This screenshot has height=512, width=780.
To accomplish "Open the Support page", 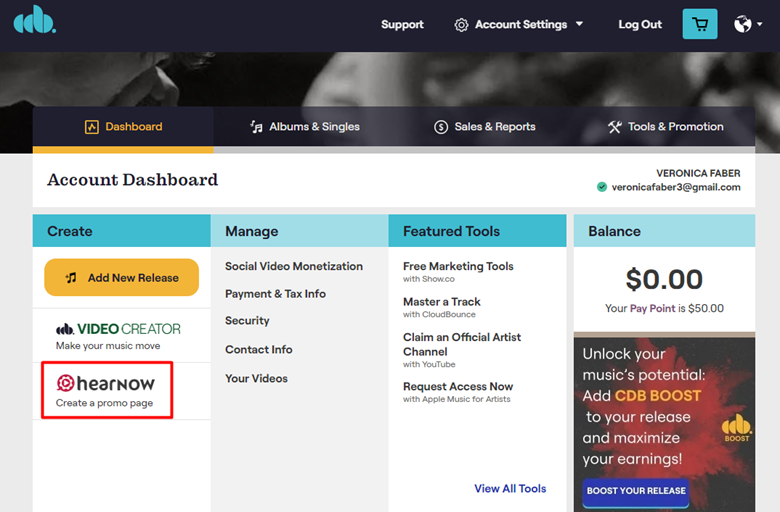I will click(x=402, y=25).
